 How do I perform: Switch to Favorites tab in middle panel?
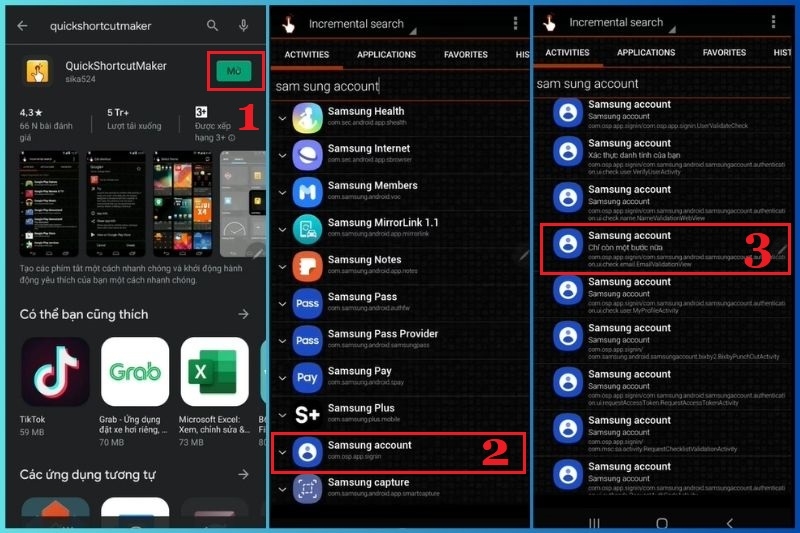point(466,55)
